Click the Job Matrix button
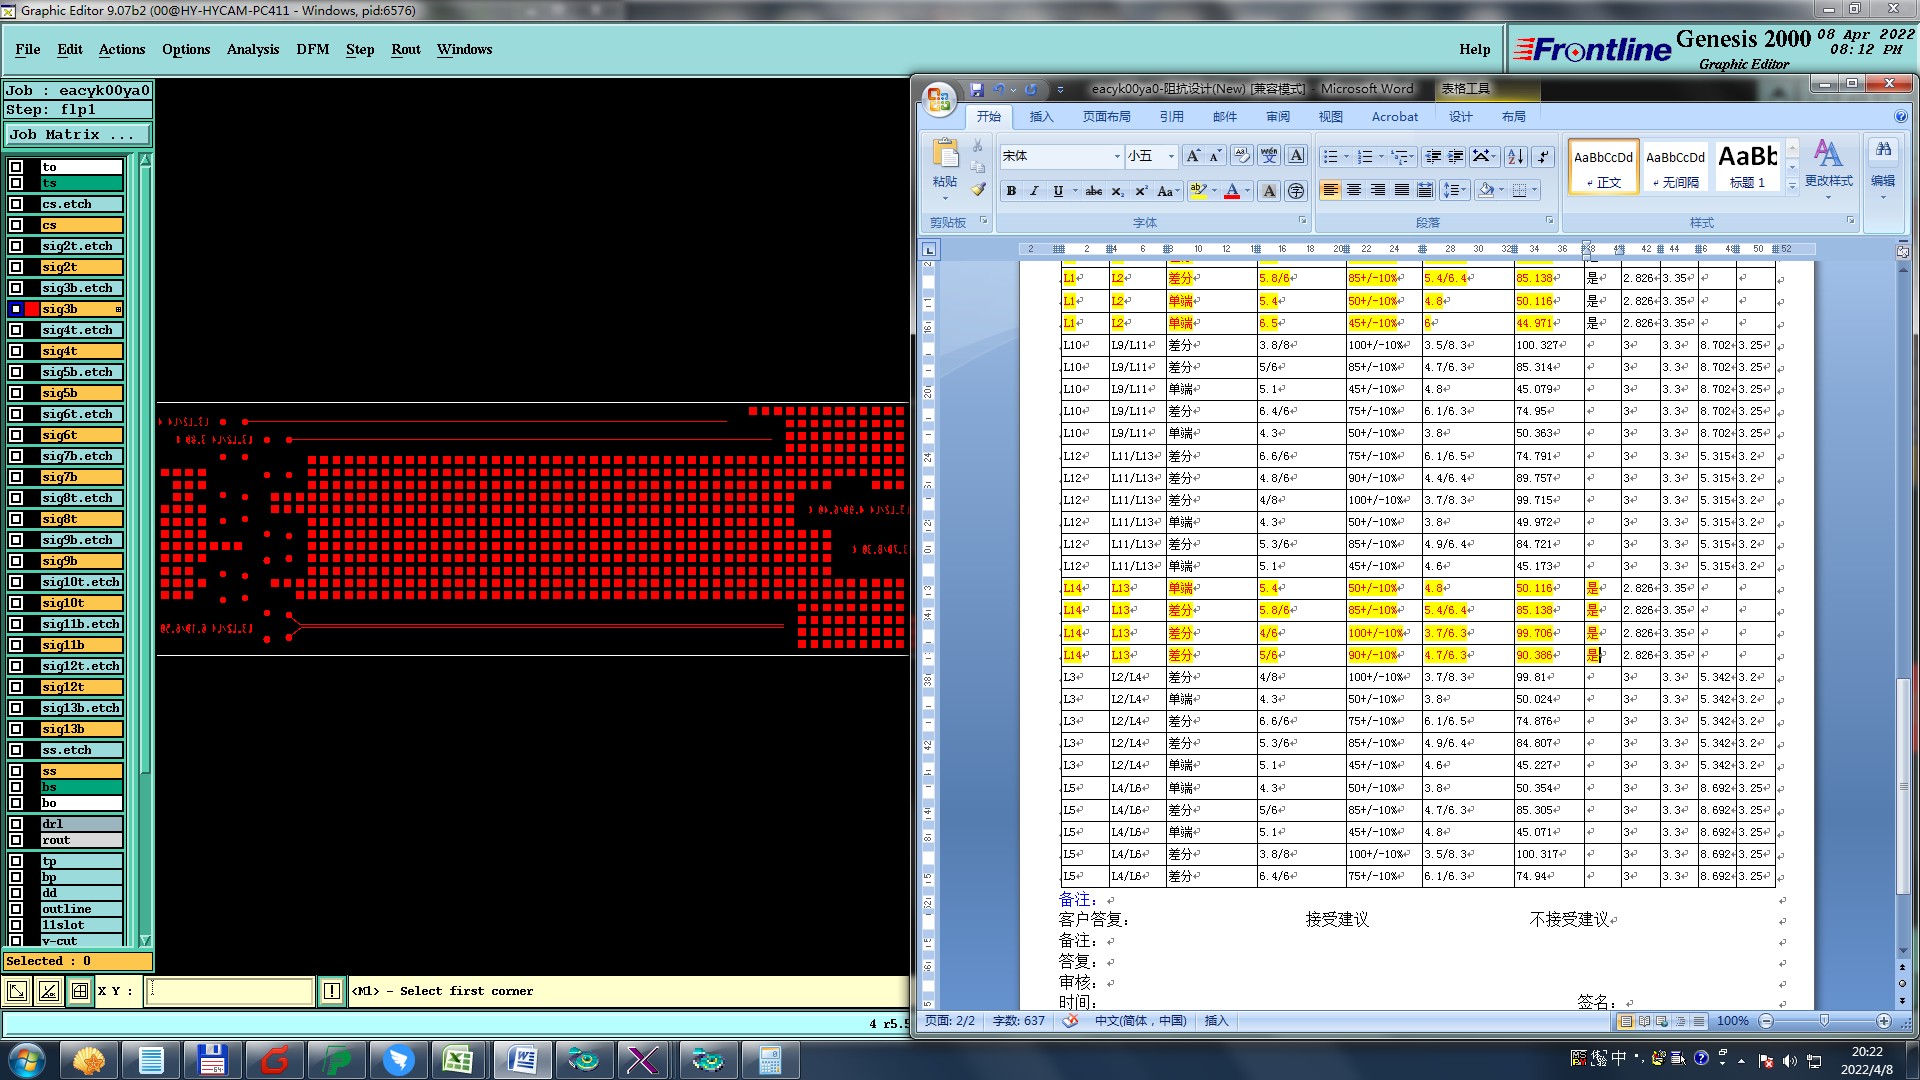The width and height of the screenshot is (1920, 1080). 78,134
